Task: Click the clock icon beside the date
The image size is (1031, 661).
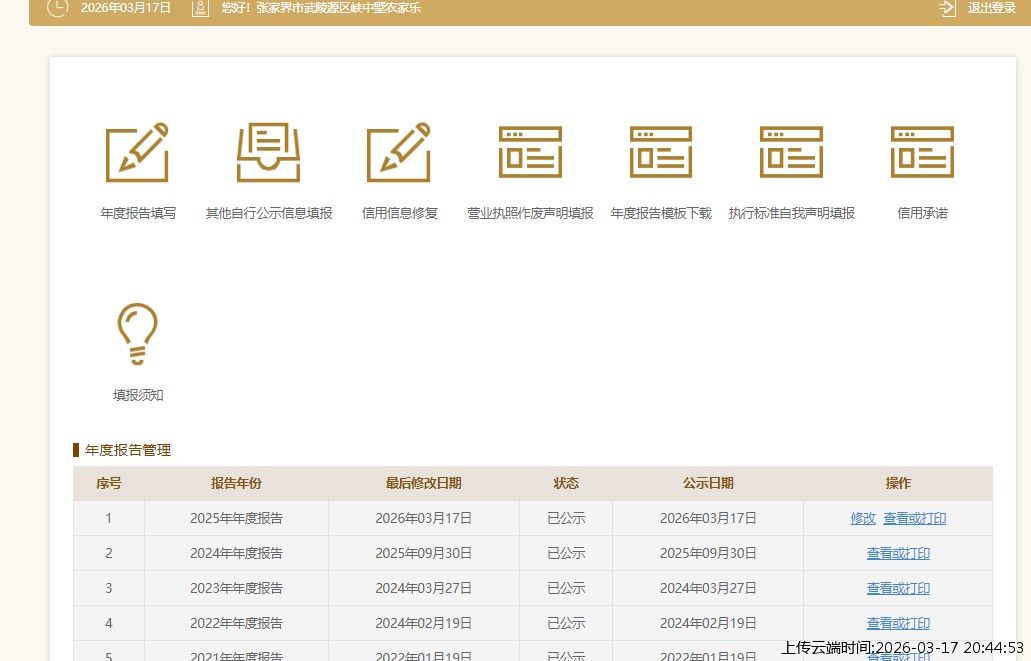Action: point(58,8)
